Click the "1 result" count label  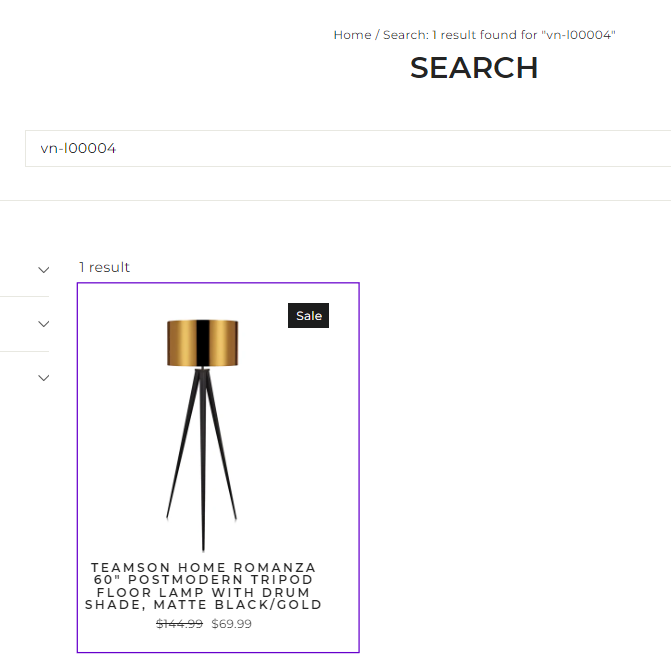tap(104, 267)
